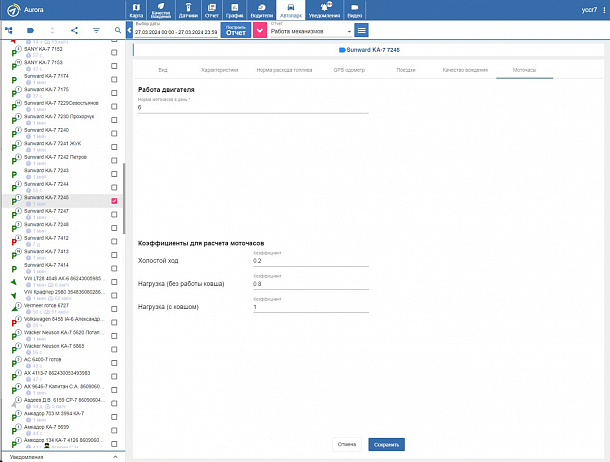Switch to the Характеристики tab
The width and height of the screenshot is (610, 462).
pyautogui.click(x=219, y=70)
